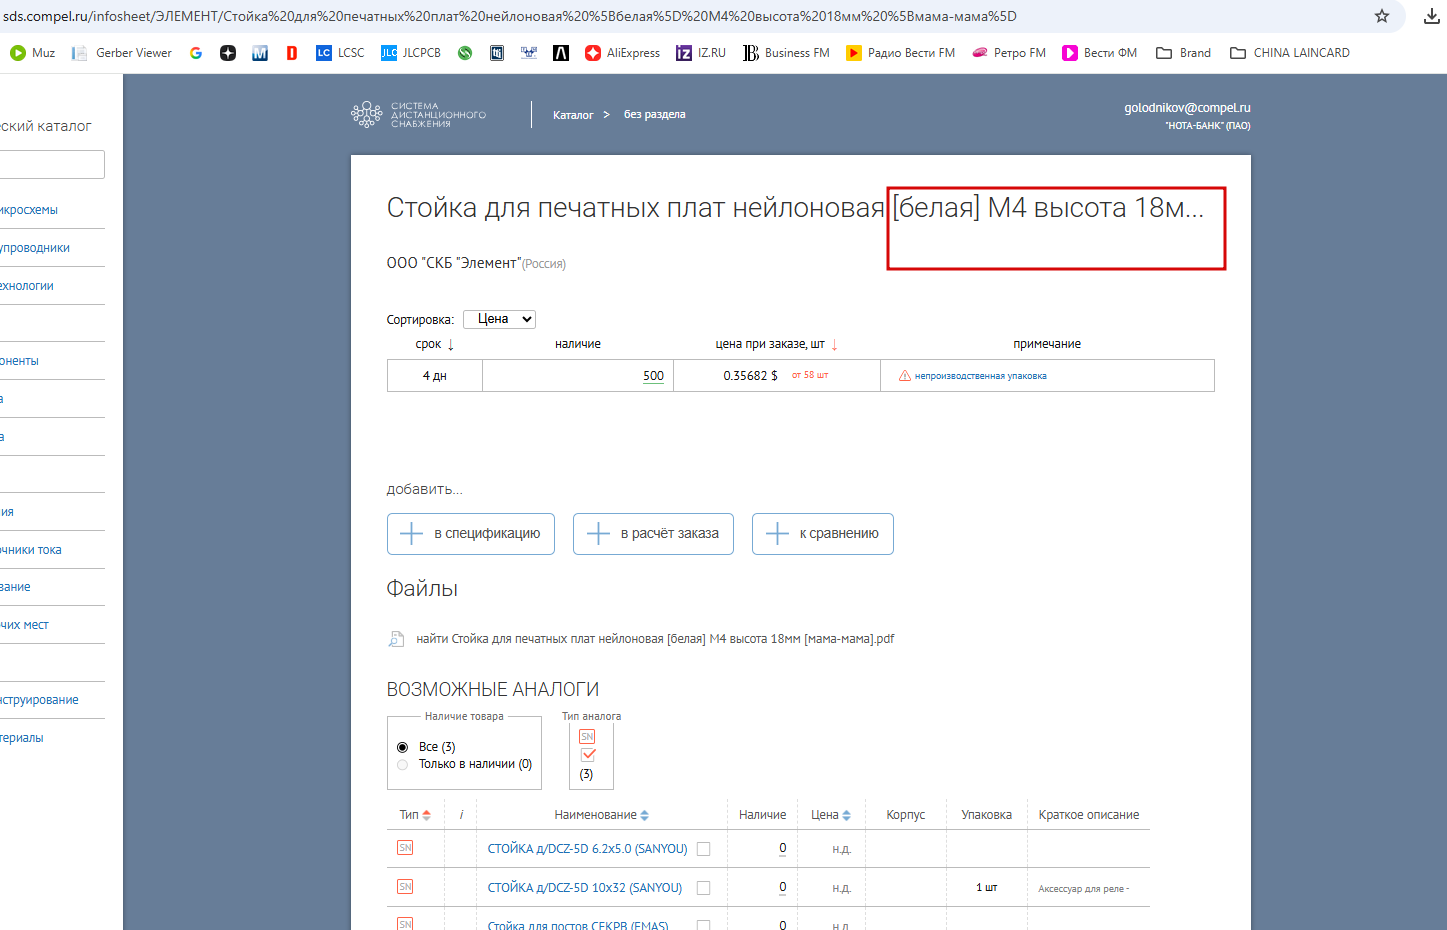Image resolution: width=1447 pixels, height=930 pixels.
Task: Click the browser address bar URL
Action: coord(510,16)
